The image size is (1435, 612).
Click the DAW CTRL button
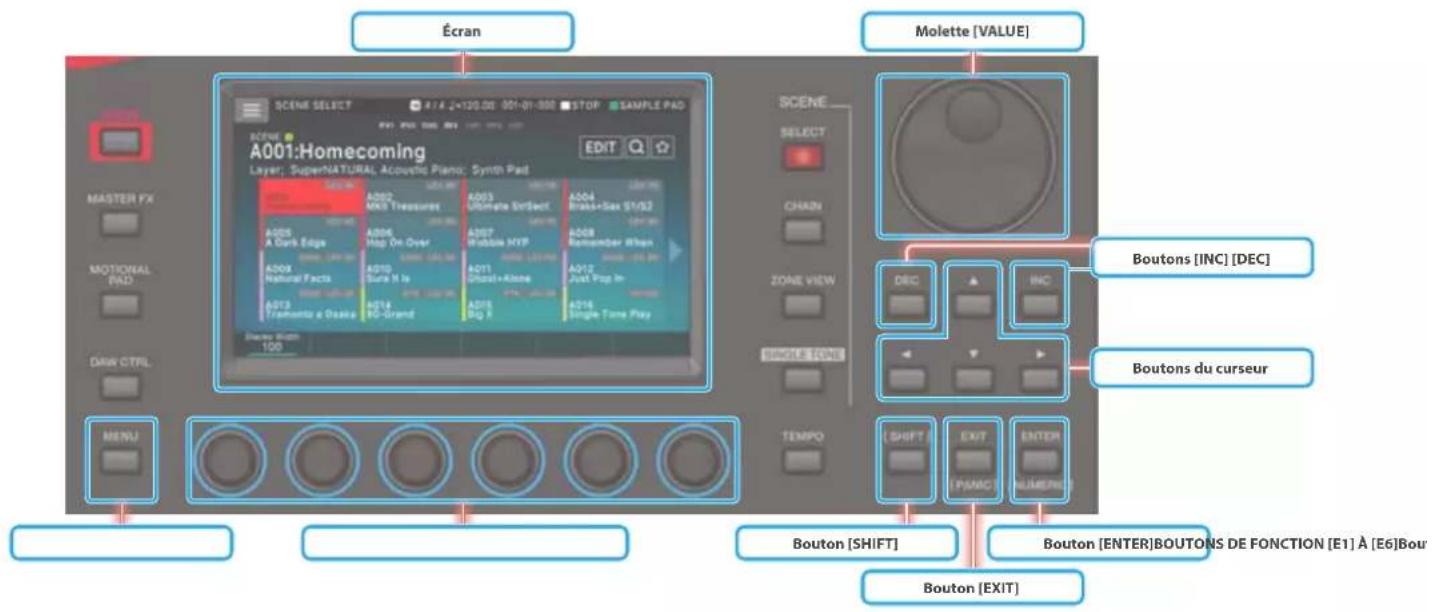(120, 386)
